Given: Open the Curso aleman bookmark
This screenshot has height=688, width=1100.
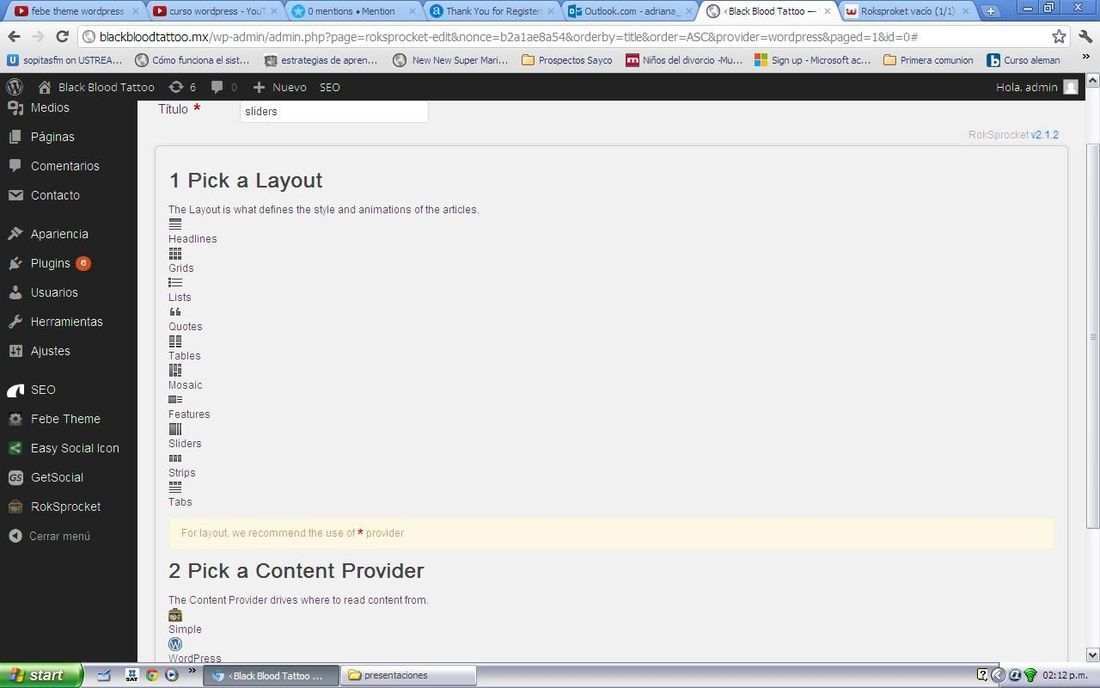Looking at the screenshot, I should click(x=1024, y=60).
